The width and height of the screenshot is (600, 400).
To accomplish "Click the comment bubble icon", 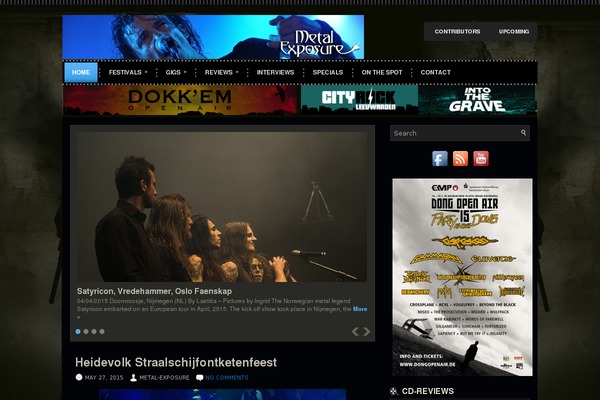I will point(199,378).
